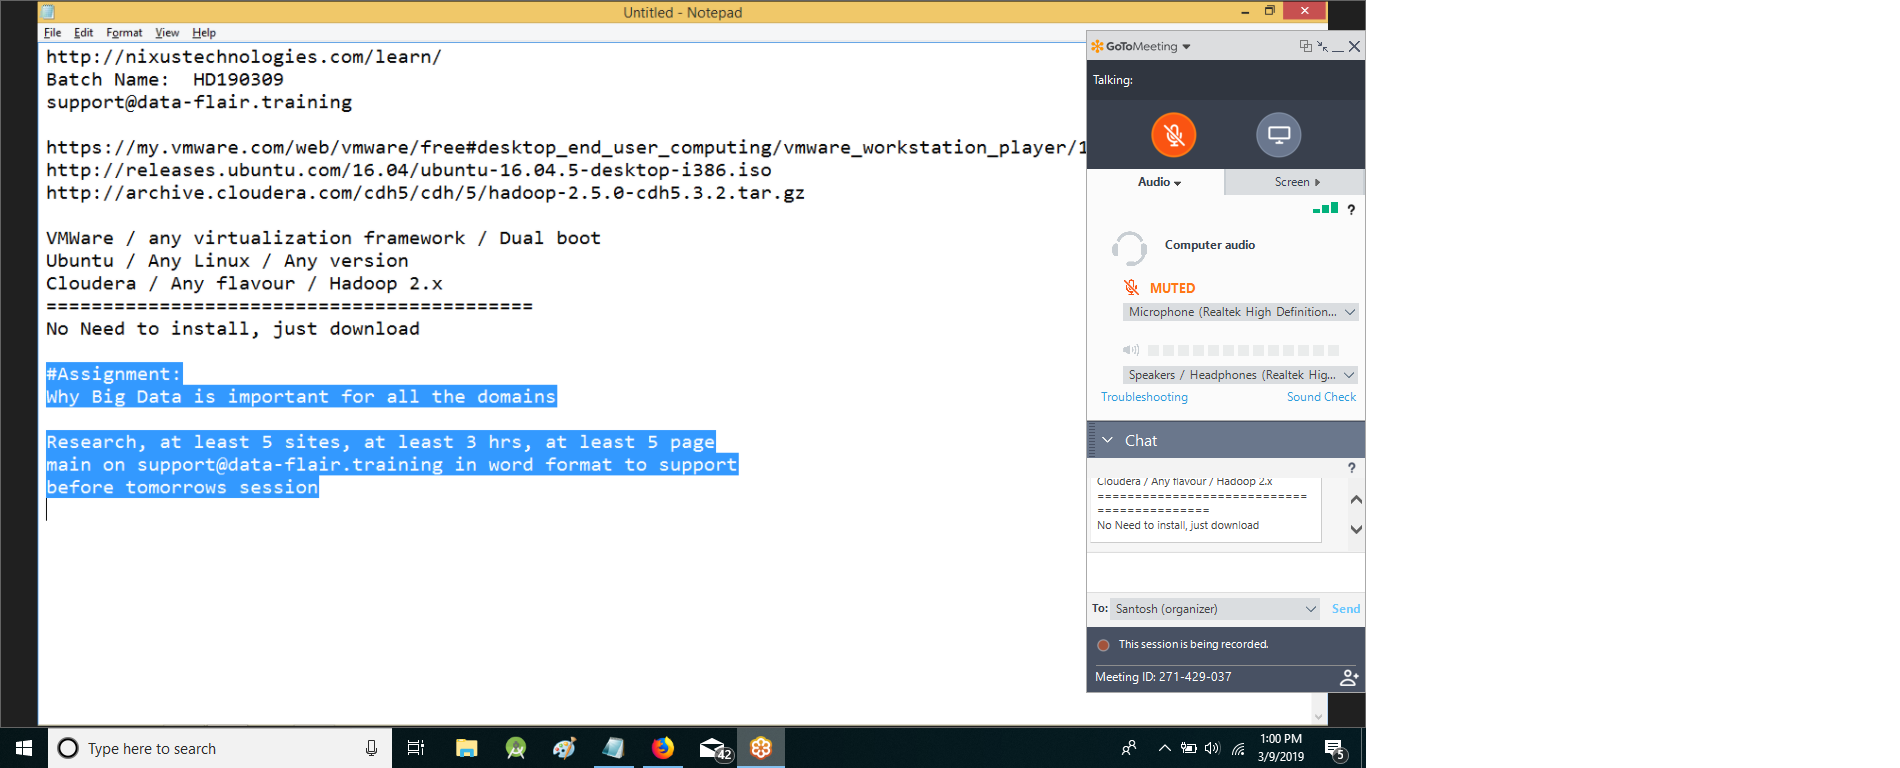1900x768 pixels.
Task: Open the People icon in system tray
Action: click(1129, 748)
